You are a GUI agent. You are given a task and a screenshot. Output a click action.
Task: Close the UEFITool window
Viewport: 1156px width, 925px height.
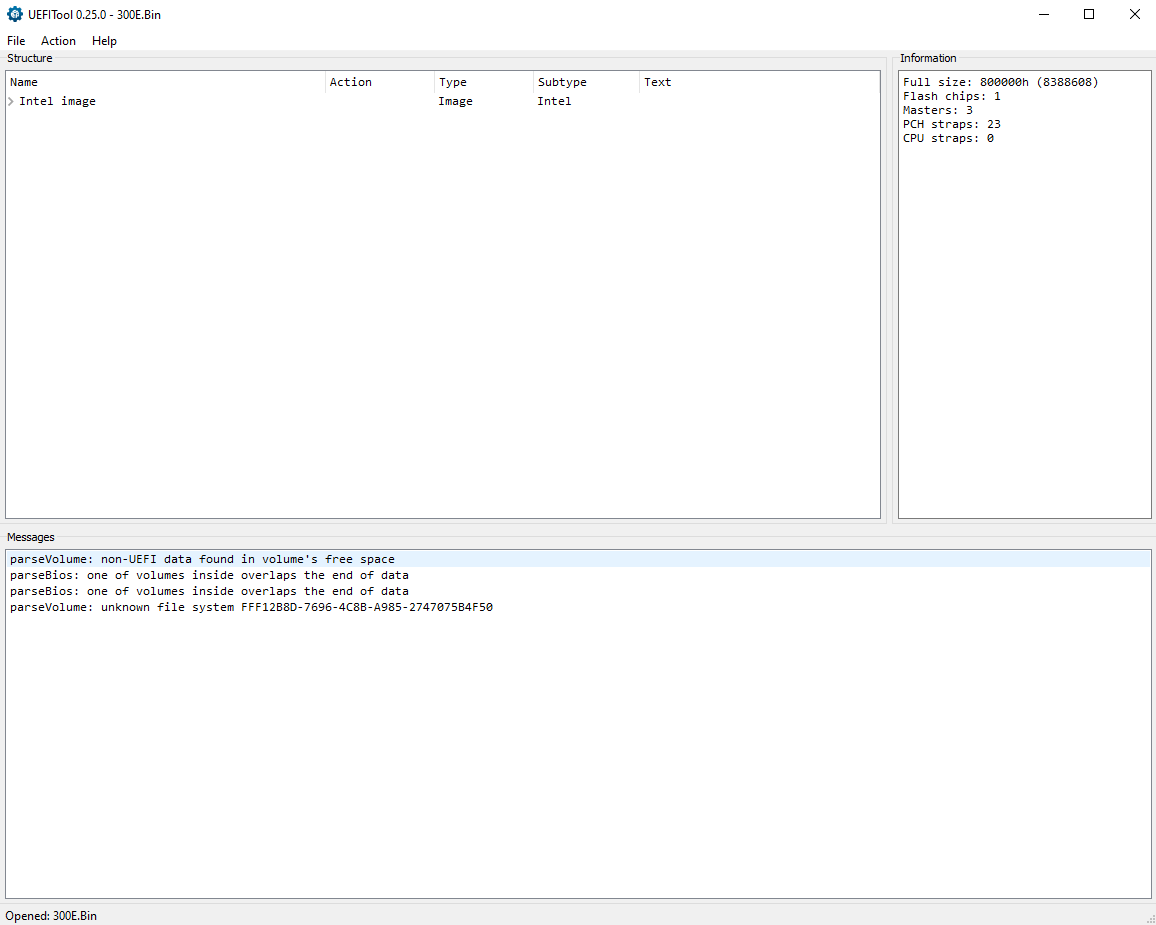(1135, 14)
